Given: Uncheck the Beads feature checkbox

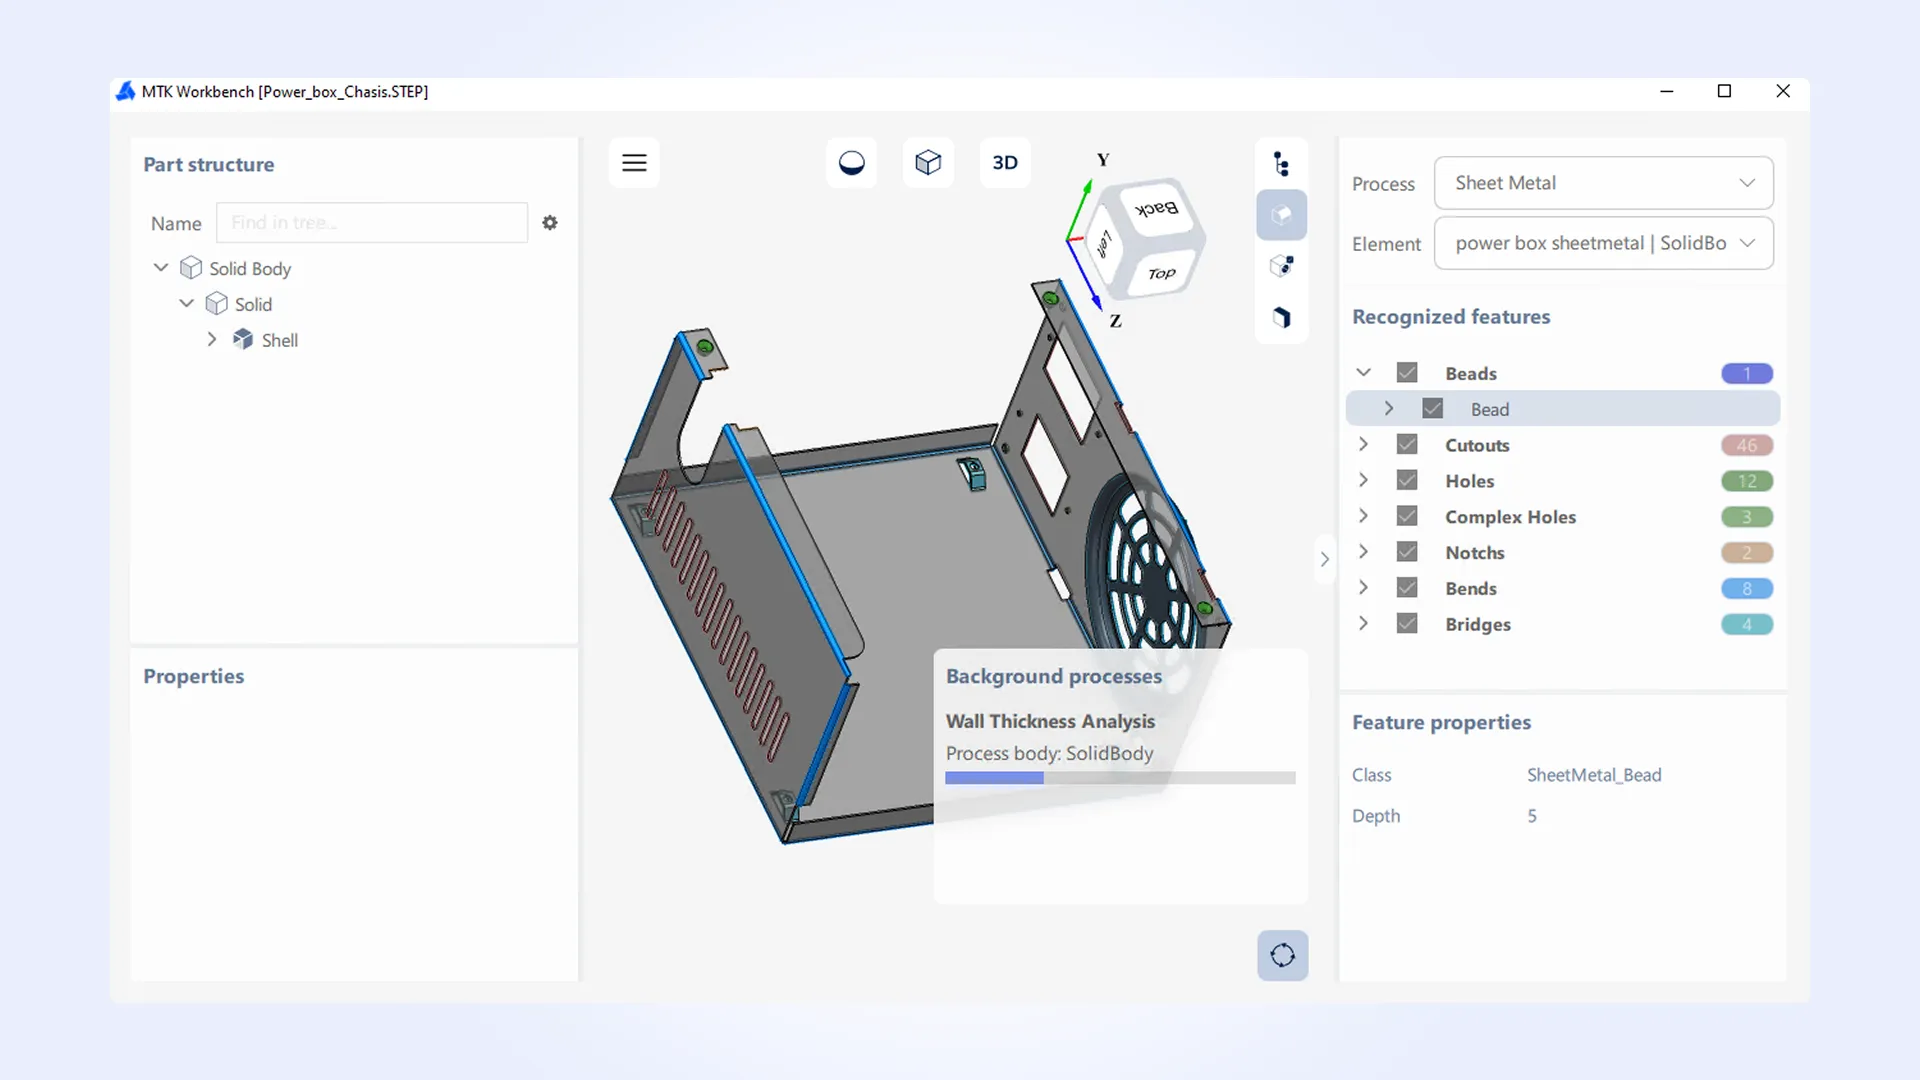Looking at the screenshot, I should [1407, 372].
